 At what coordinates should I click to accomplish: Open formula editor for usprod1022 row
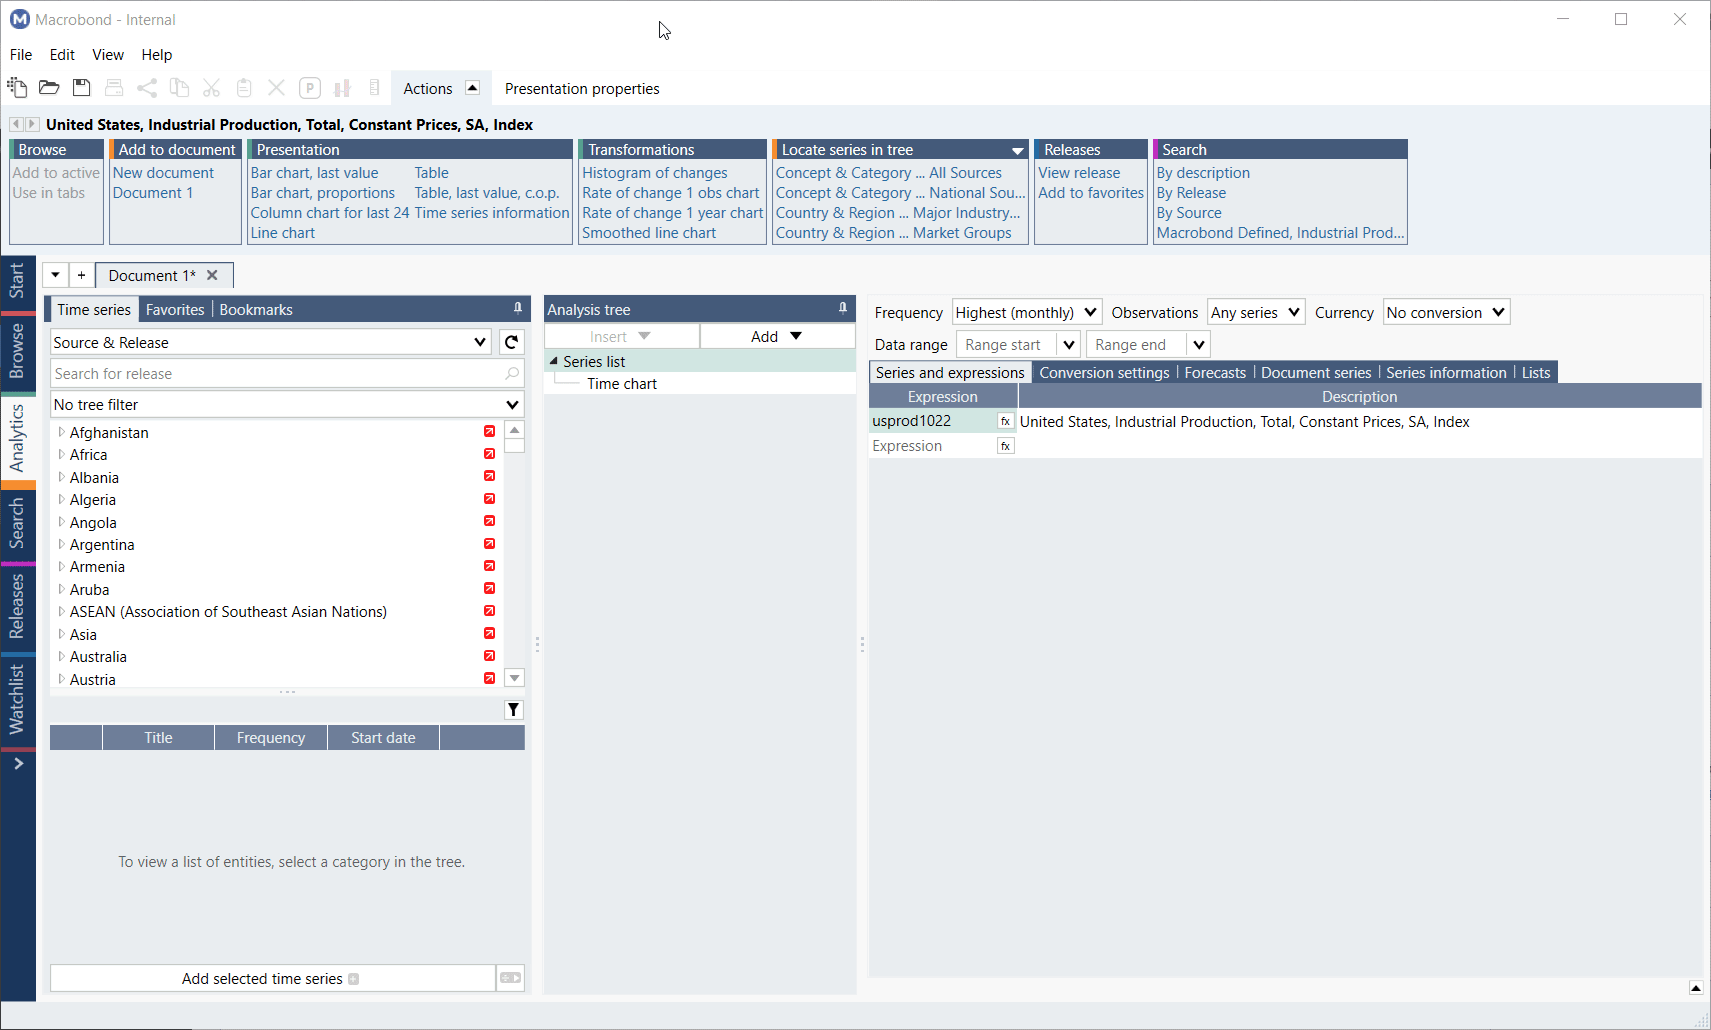point(1006,421)
